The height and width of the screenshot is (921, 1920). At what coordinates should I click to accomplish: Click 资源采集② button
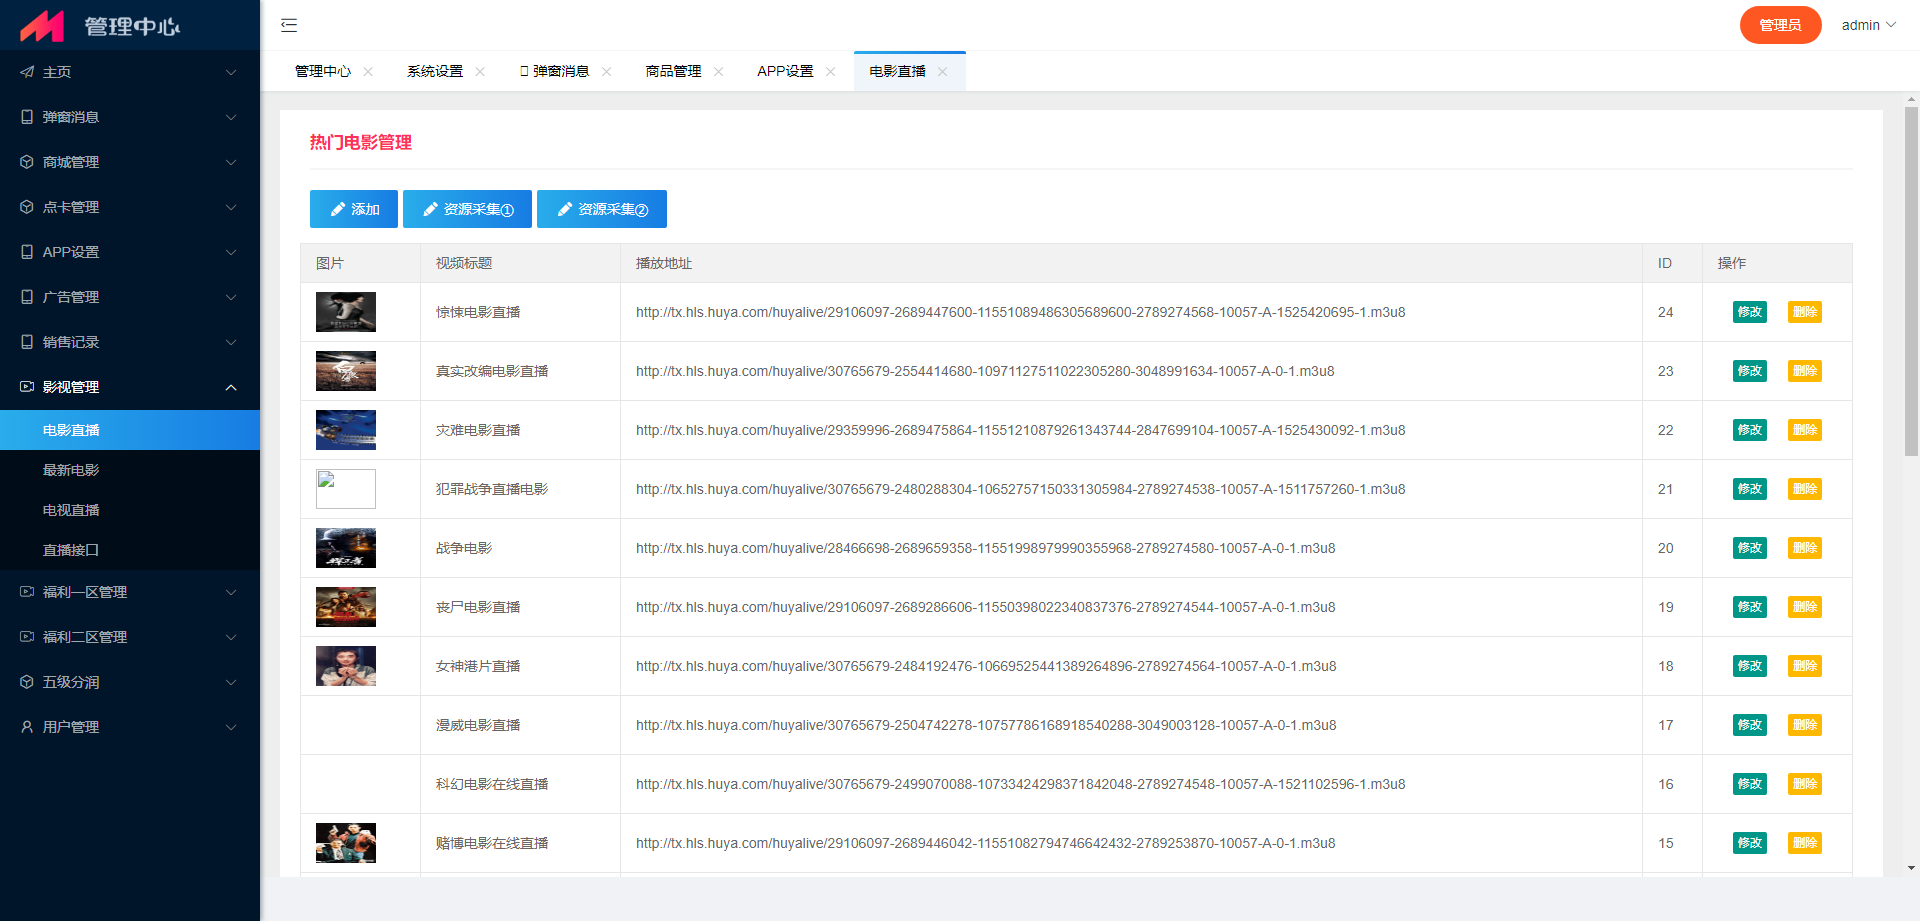[x=601, y=209]
